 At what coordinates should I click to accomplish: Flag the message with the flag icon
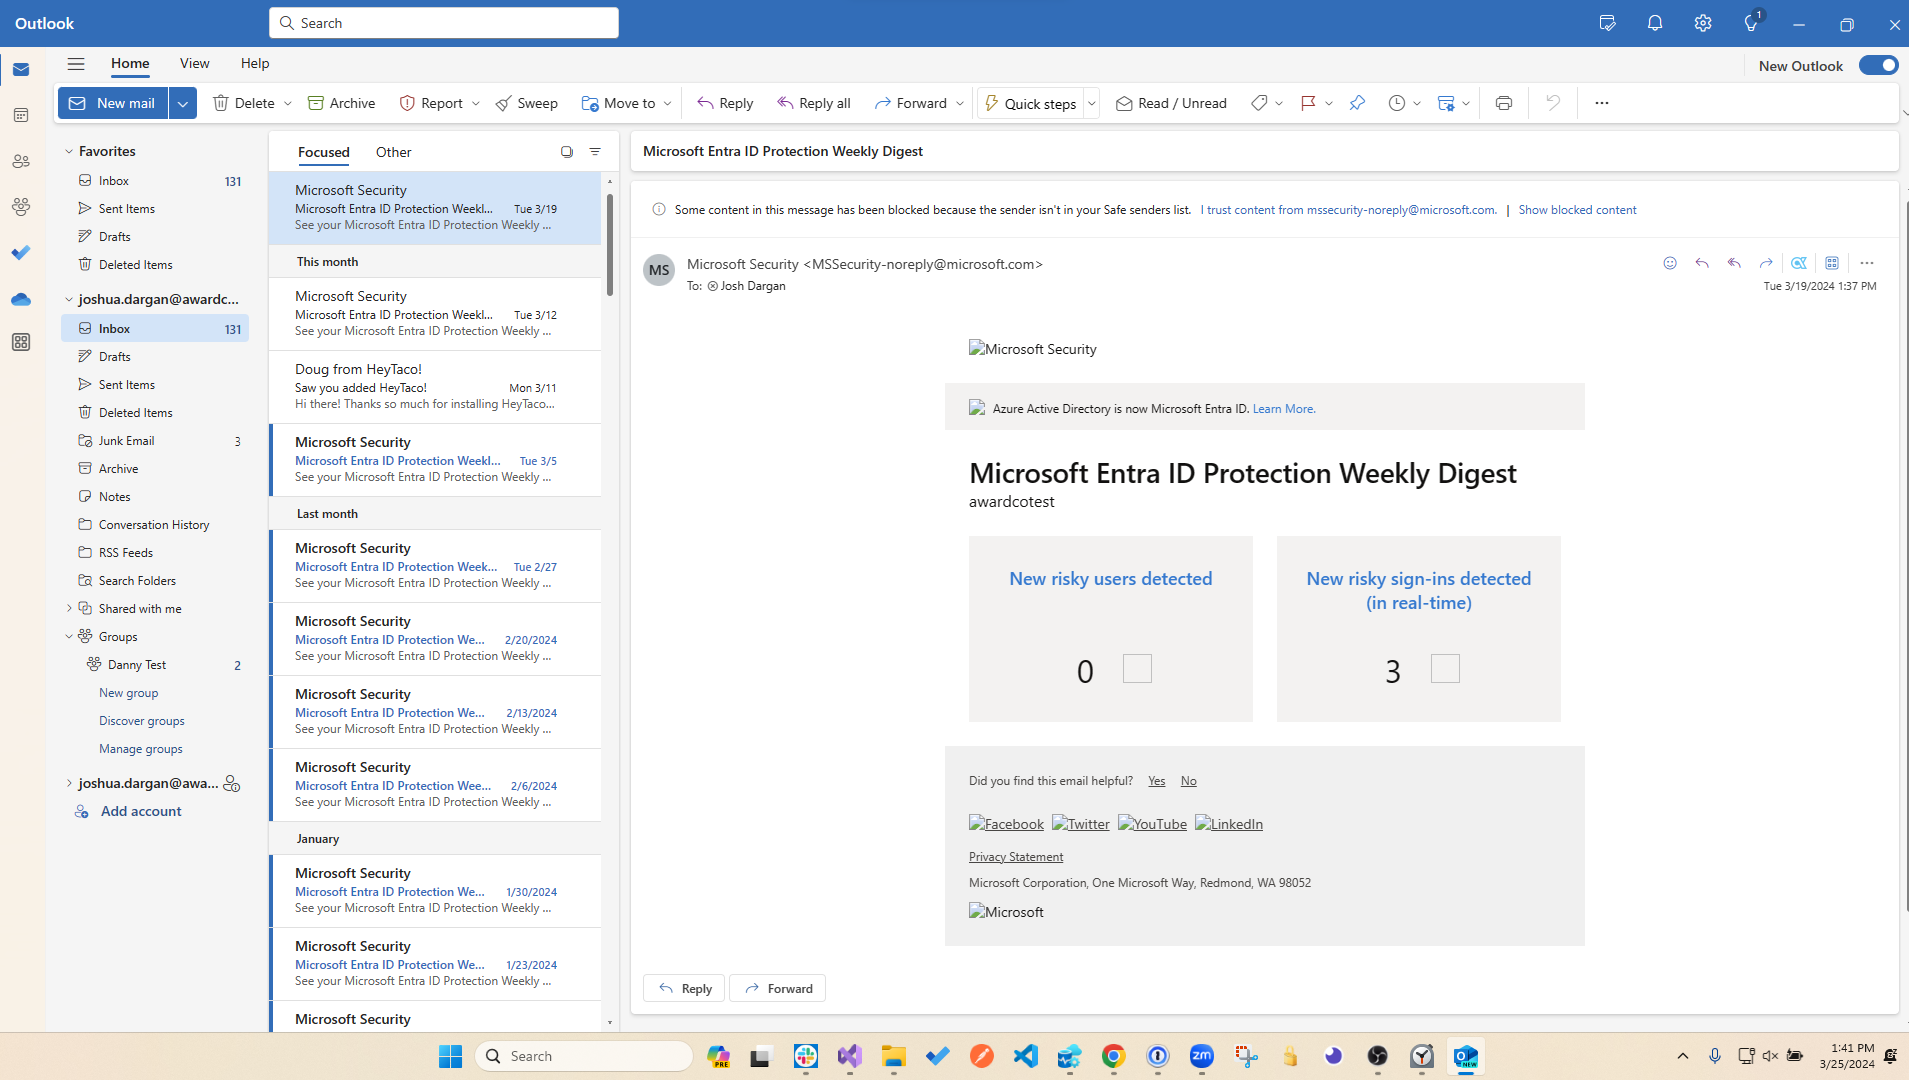1309,102
